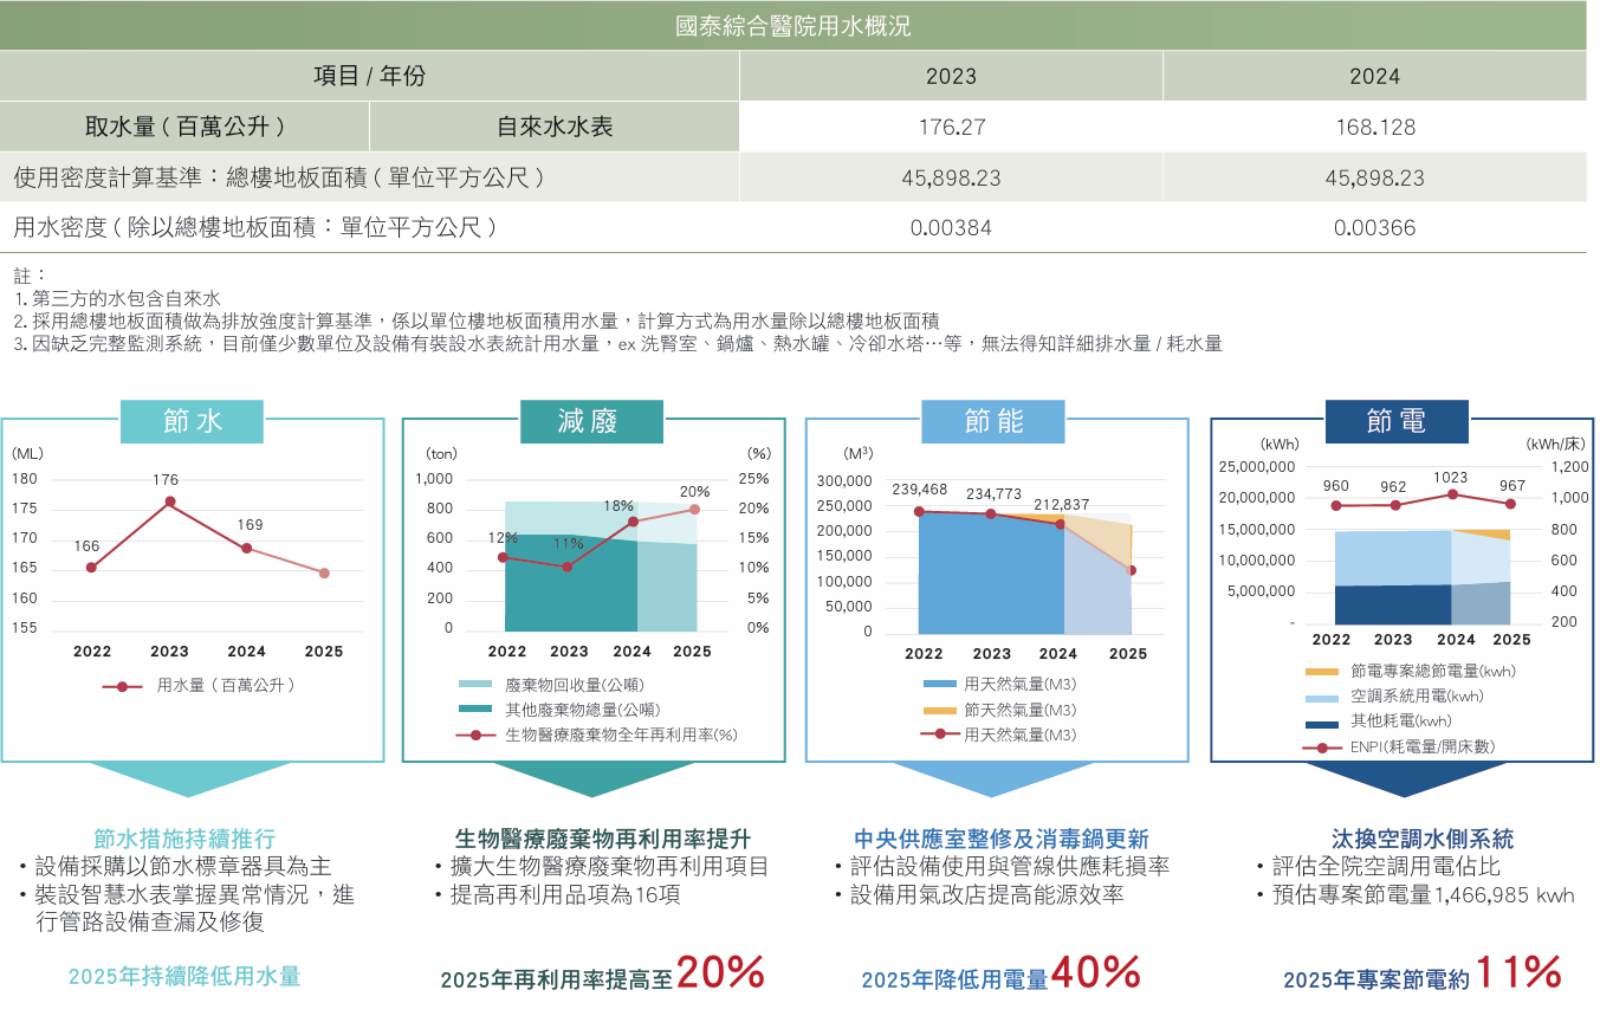The height and width of the screenshot is (1016, 1600).
Task: Click the 166 data label in 節水 chart
Action: click(x=87, y=546)
